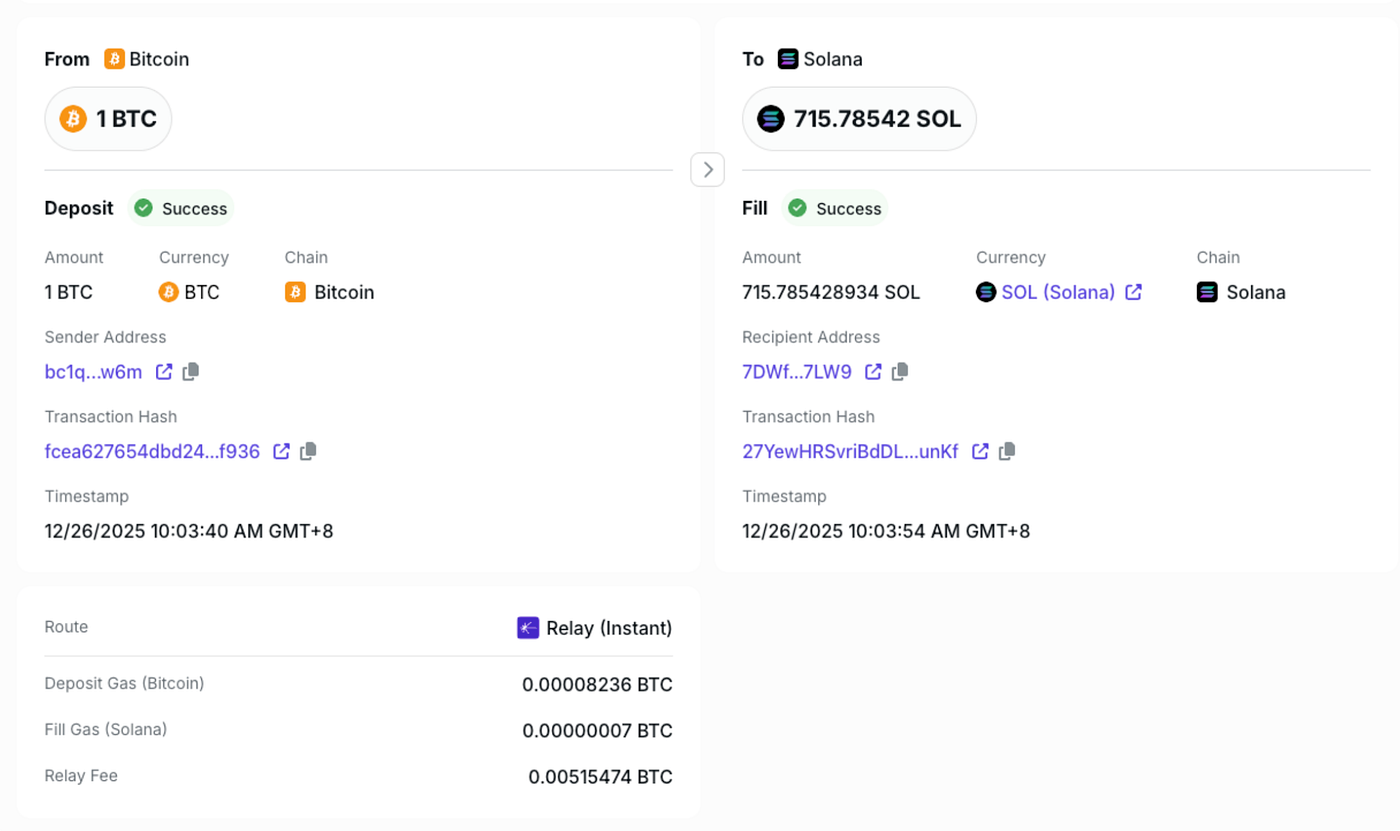This screenshot has width=1400, height=831.
Task: Click the Solana icon under fill Chain
Action: click(1207, 292)
